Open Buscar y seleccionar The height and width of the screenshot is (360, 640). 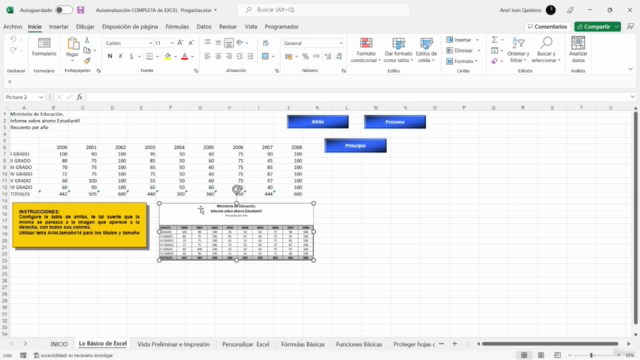pyautogui.click(x=546, y=50)
